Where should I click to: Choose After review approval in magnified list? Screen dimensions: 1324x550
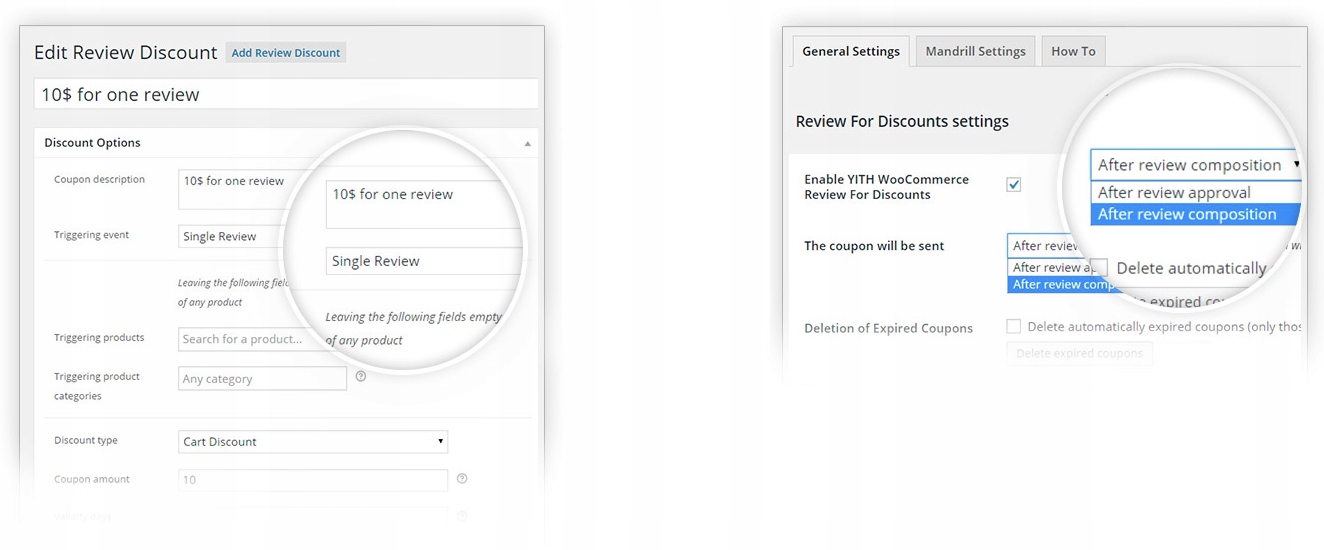1174,193
